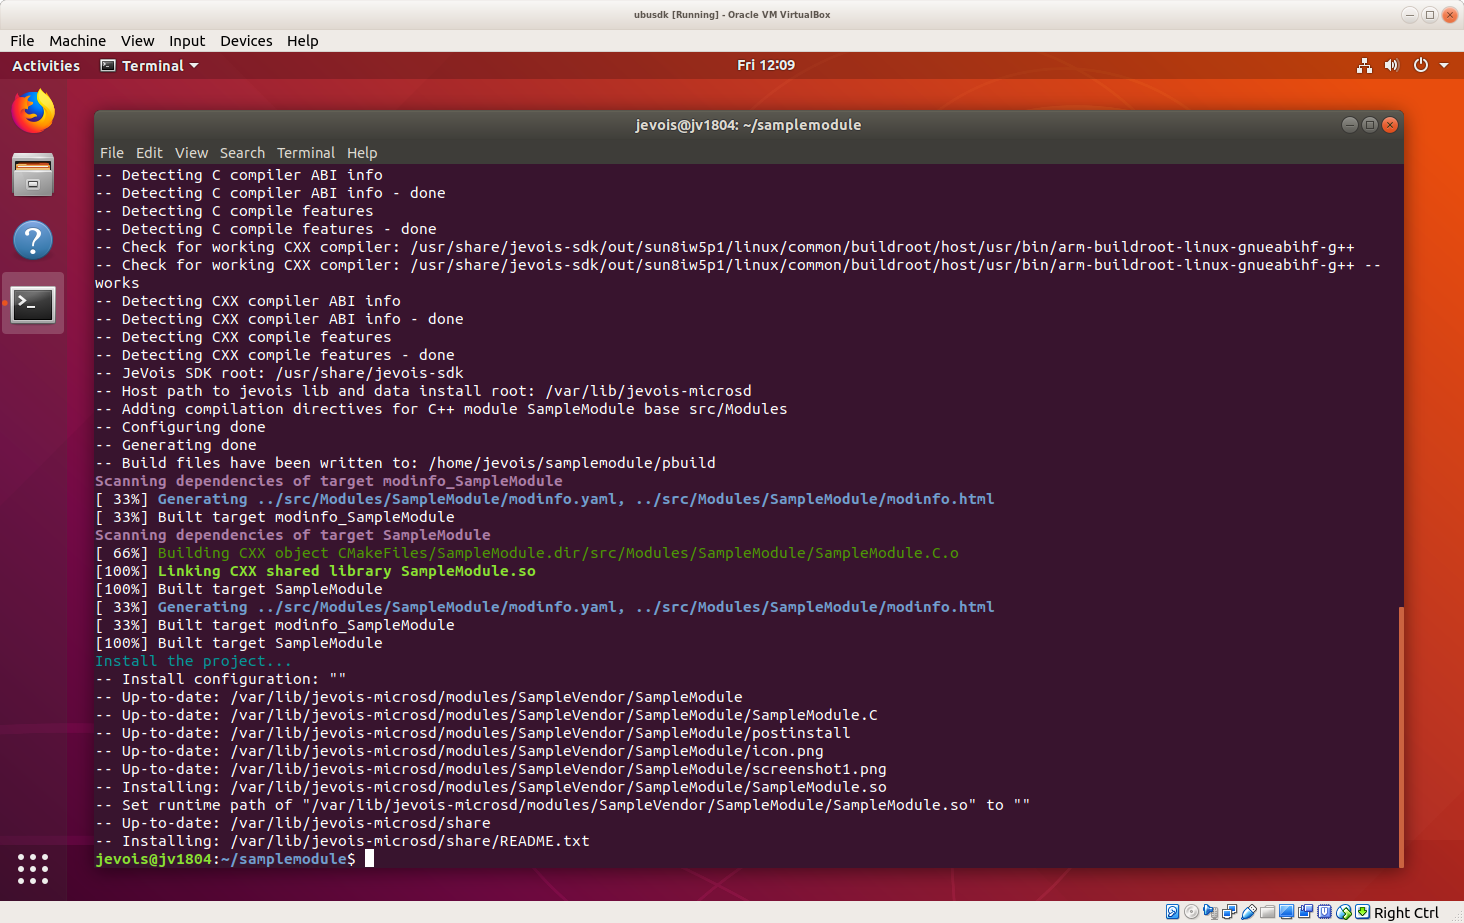The width and height of the screenshot is (1464, 923).
Task: Click the Up-to-date screenshot1.png output line
Action: pos(490,769)
